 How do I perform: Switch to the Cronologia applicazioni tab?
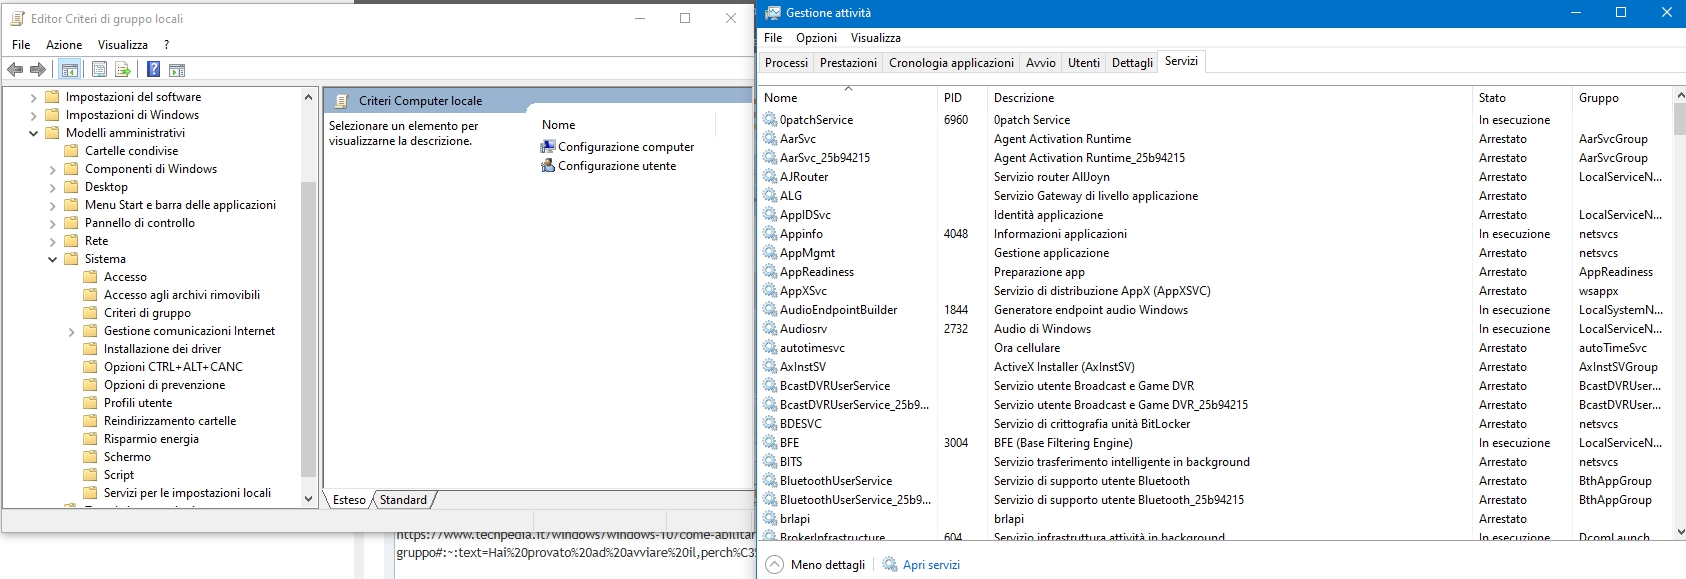click(951, 63)
